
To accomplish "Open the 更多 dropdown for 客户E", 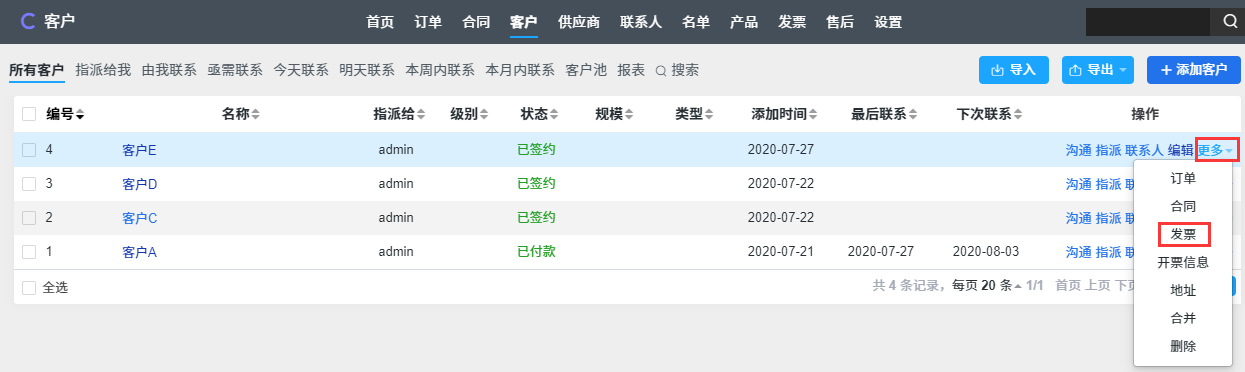I will pos(1217,150).
